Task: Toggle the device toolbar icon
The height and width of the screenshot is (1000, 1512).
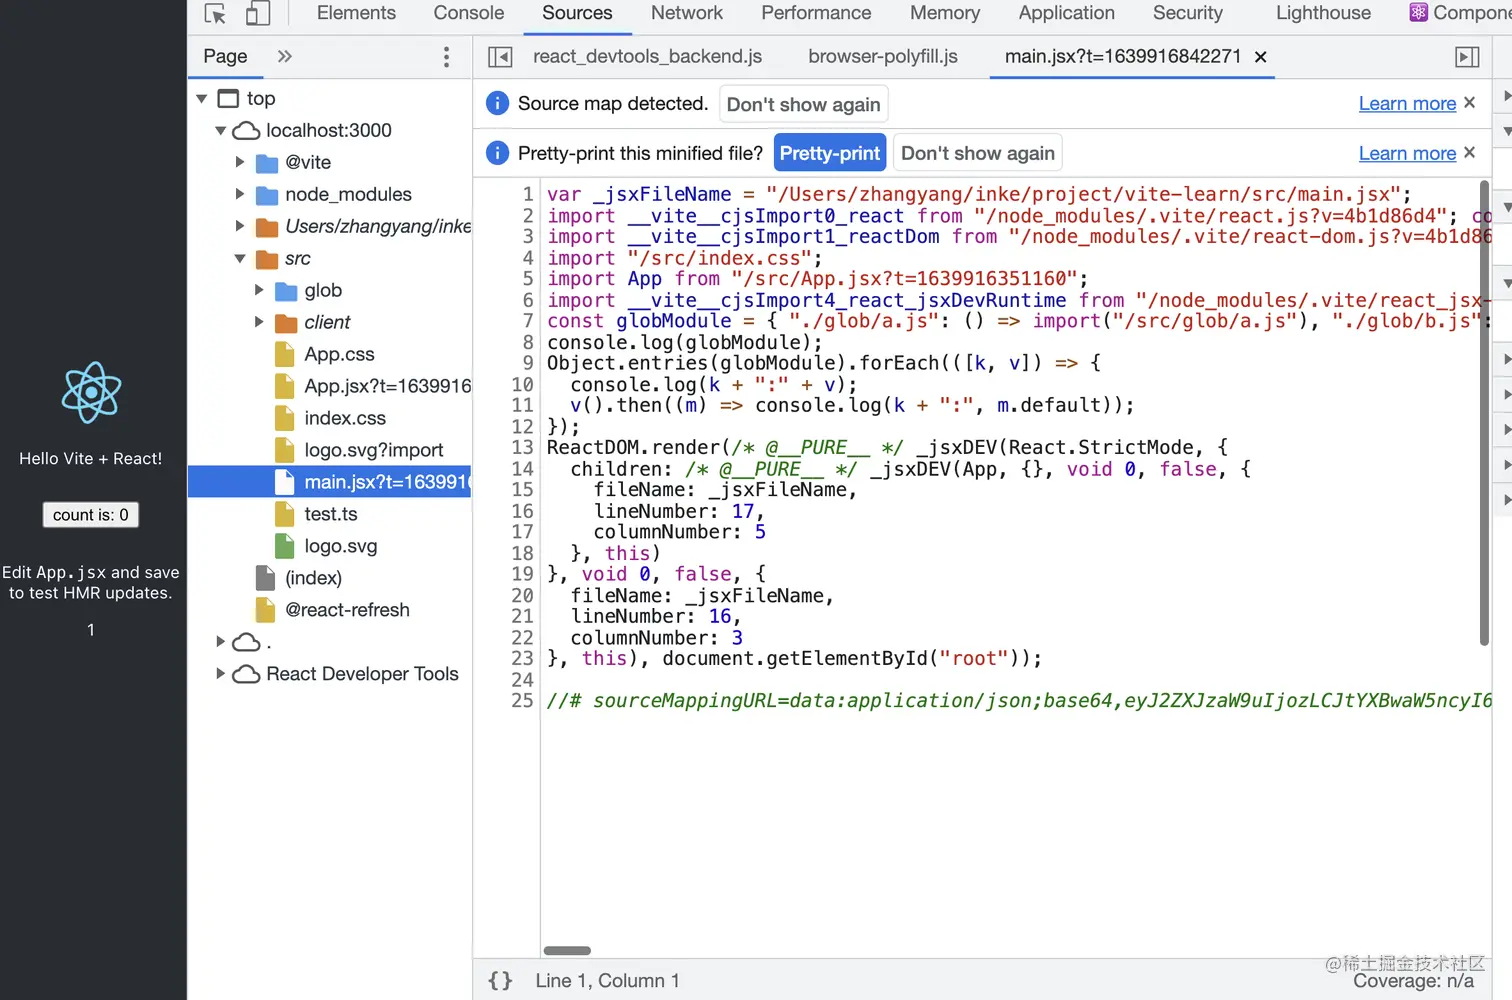Action: click(258, 14)
